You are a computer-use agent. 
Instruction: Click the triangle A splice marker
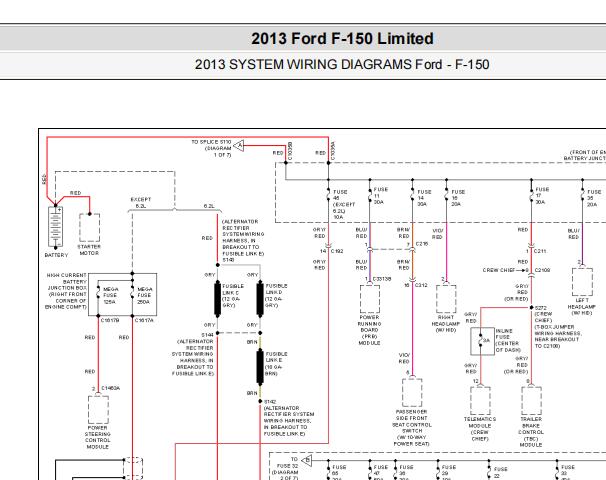click(x=239, y=145)
